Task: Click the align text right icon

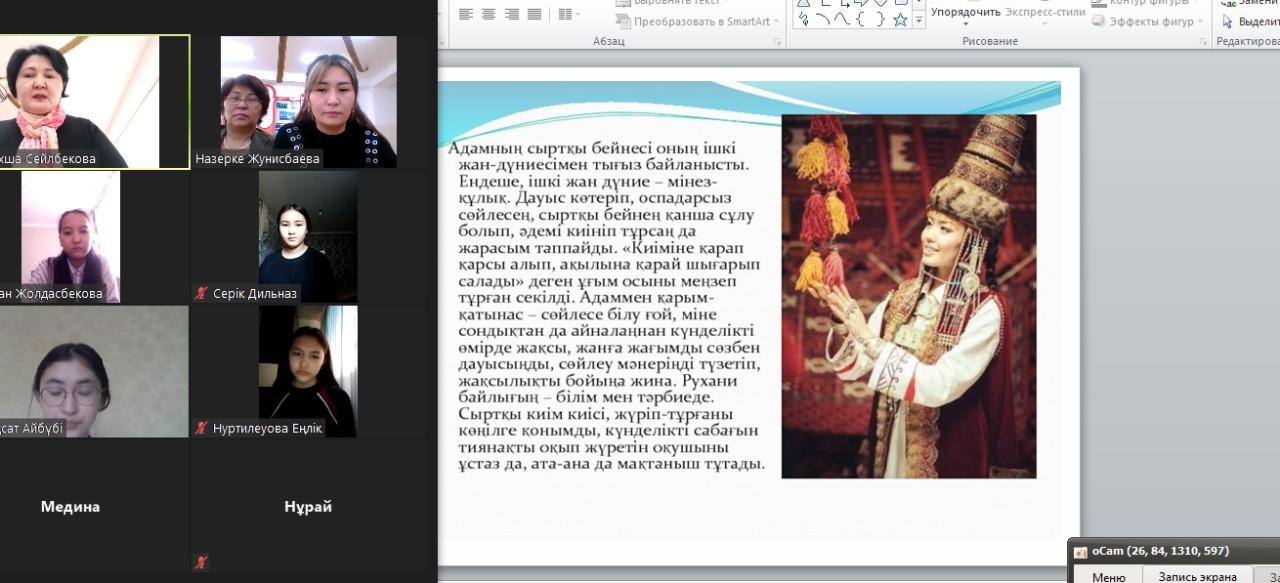Action: pos(511,14)
